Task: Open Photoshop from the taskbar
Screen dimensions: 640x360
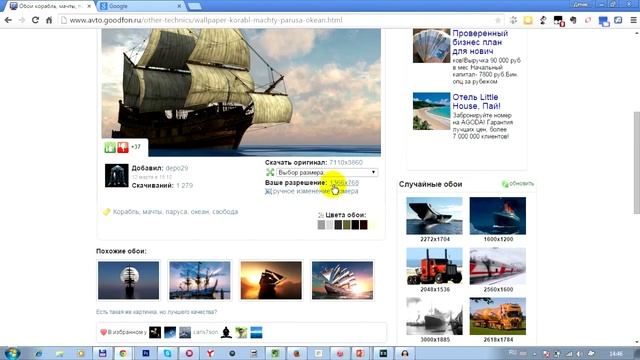Action: (x=146, y=353)
